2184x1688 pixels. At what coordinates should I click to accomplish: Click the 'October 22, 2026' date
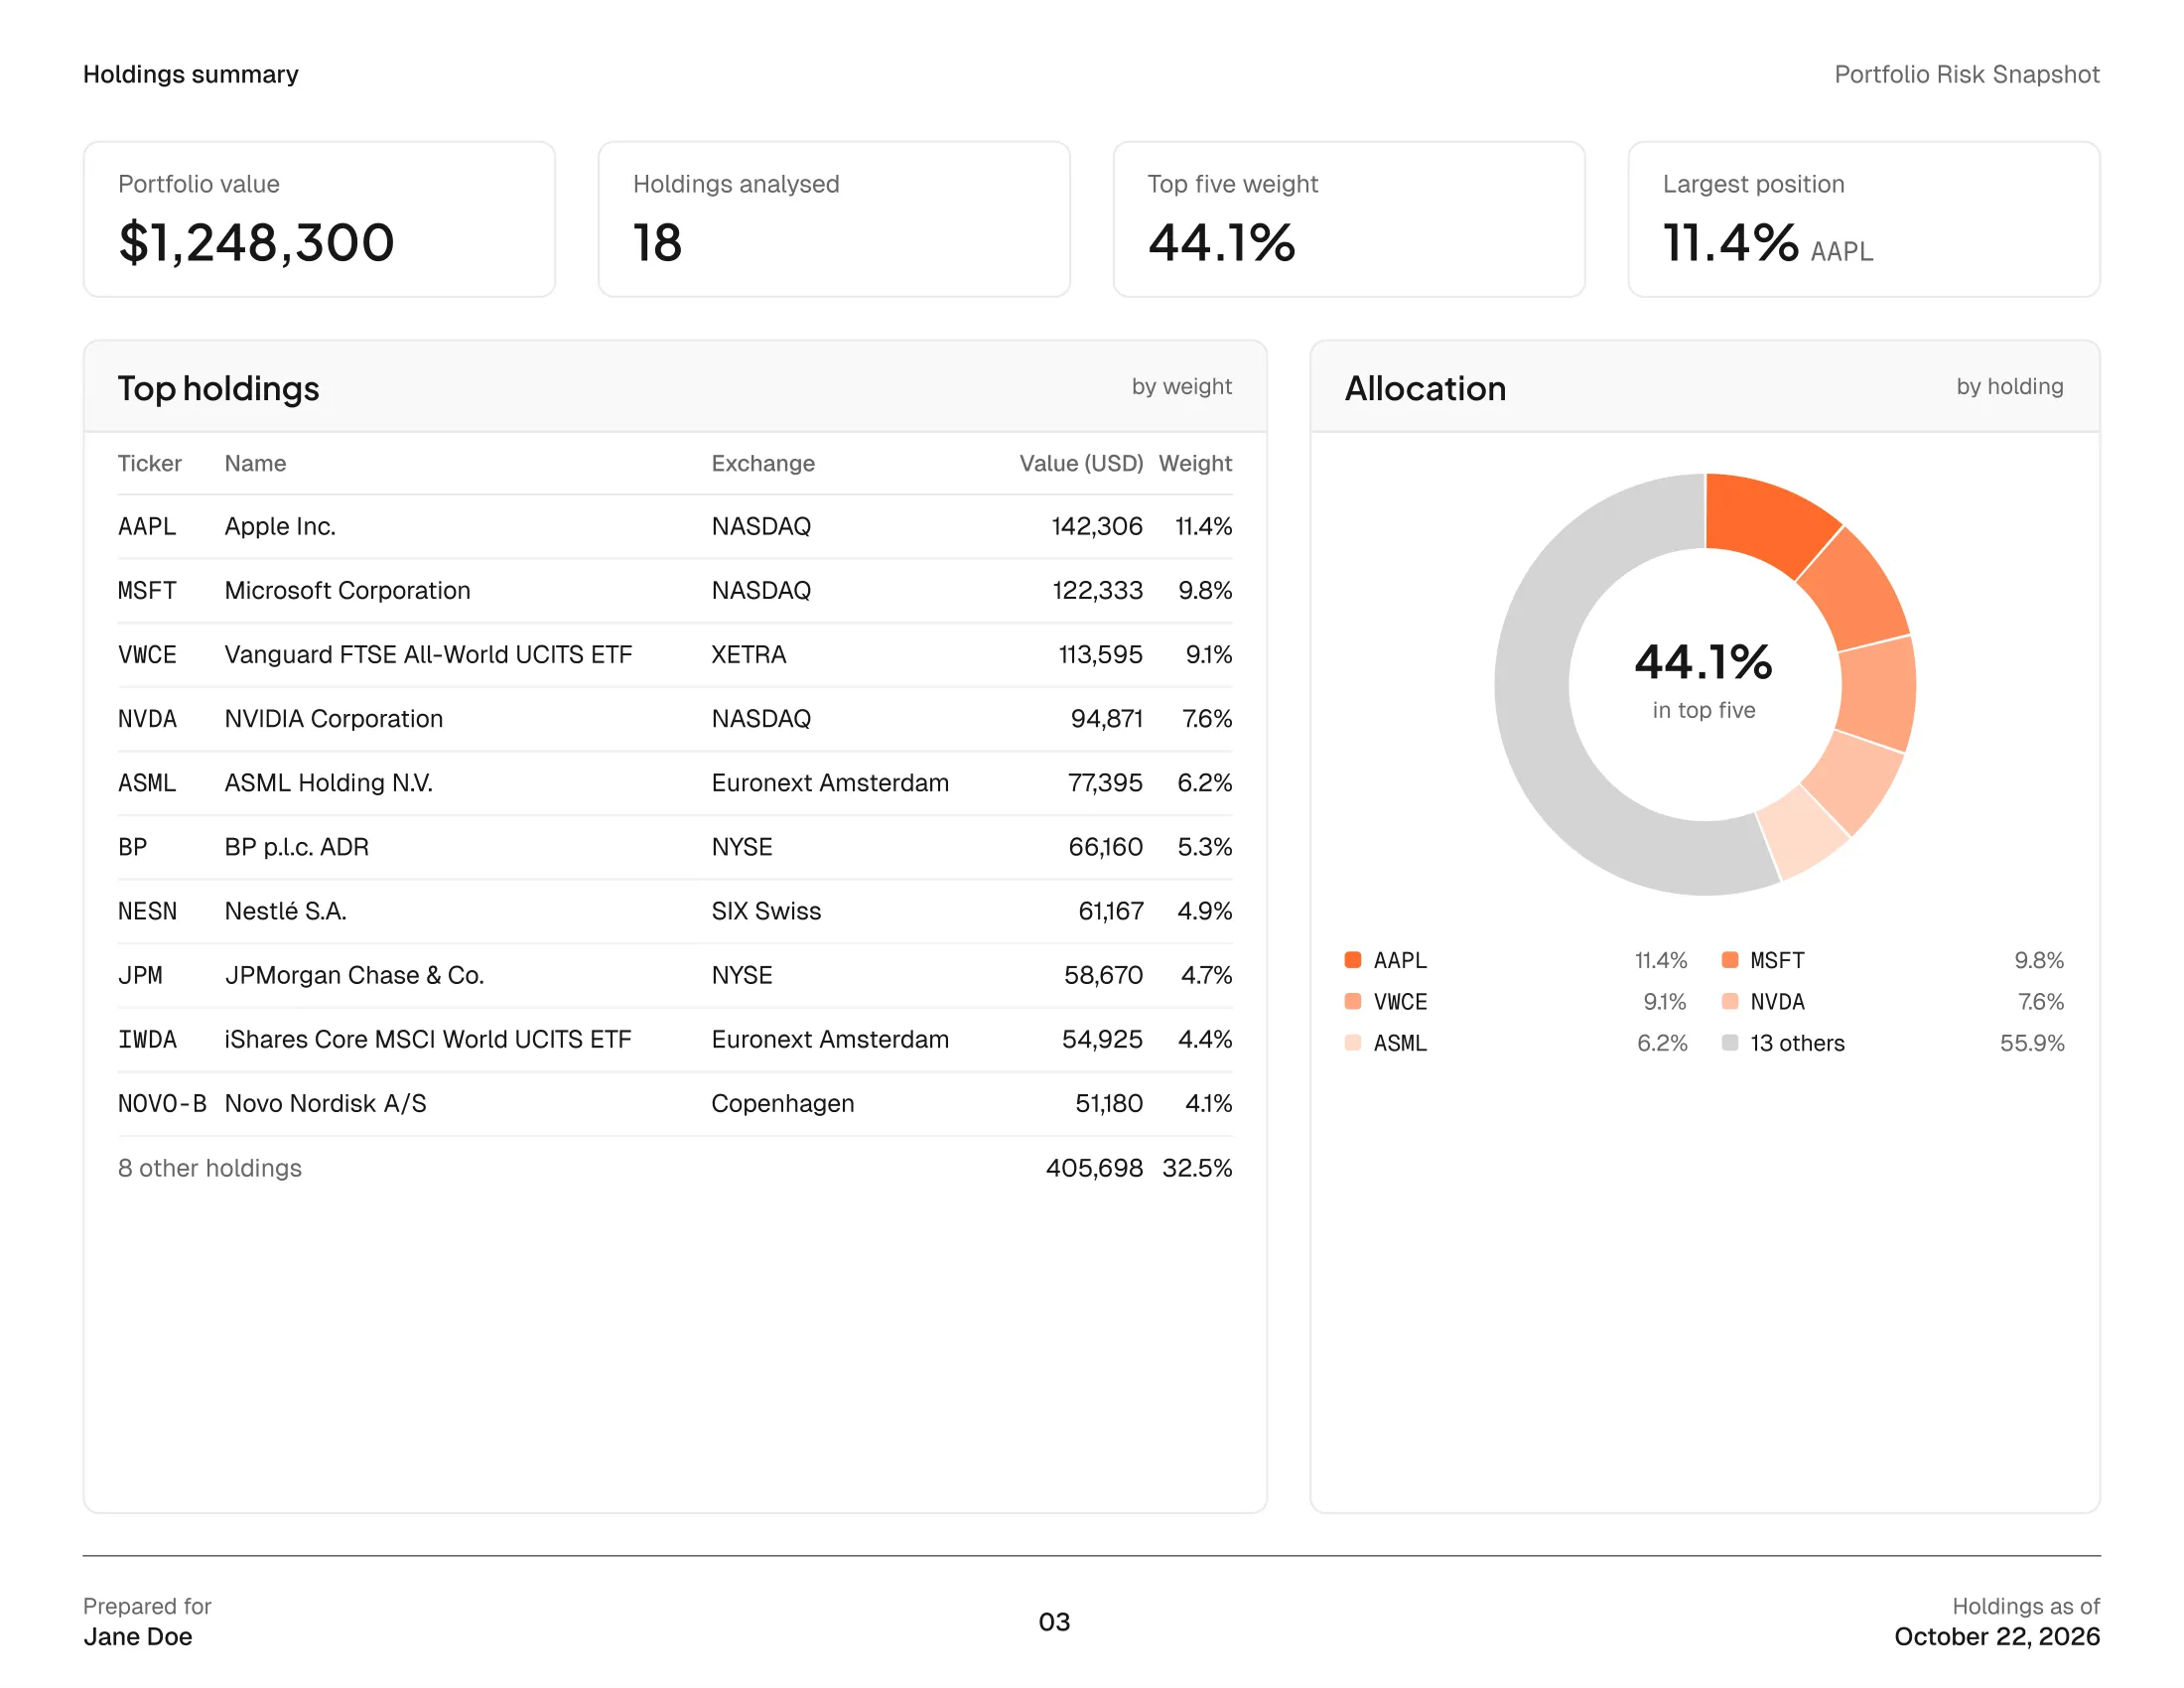[x=1997, y=1636]
